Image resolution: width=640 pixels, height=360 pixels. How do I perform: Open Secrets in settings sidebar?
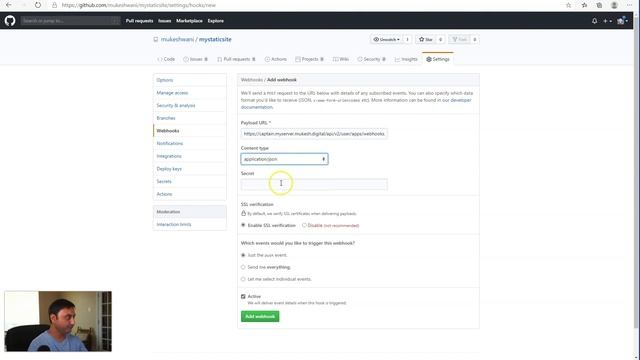click(x=190, y=181)
